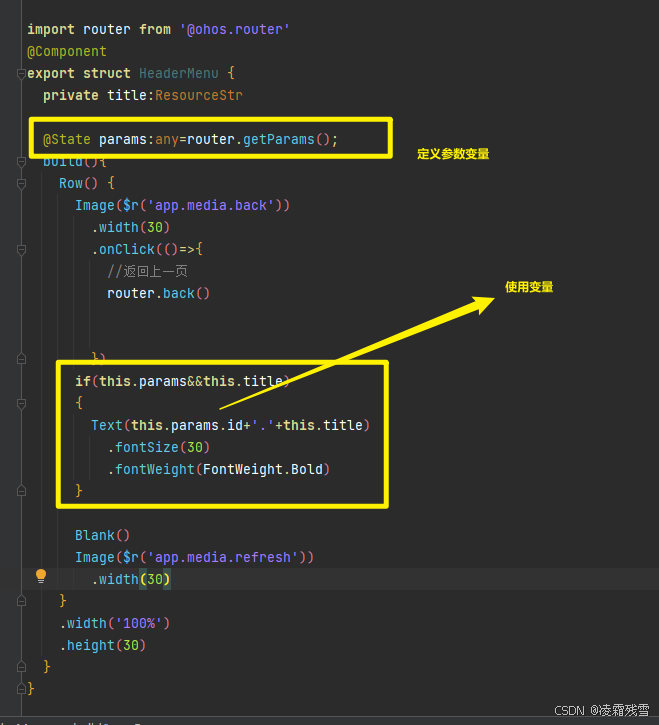
Task: Click the @State decorator
Action: tap(67, 139)
